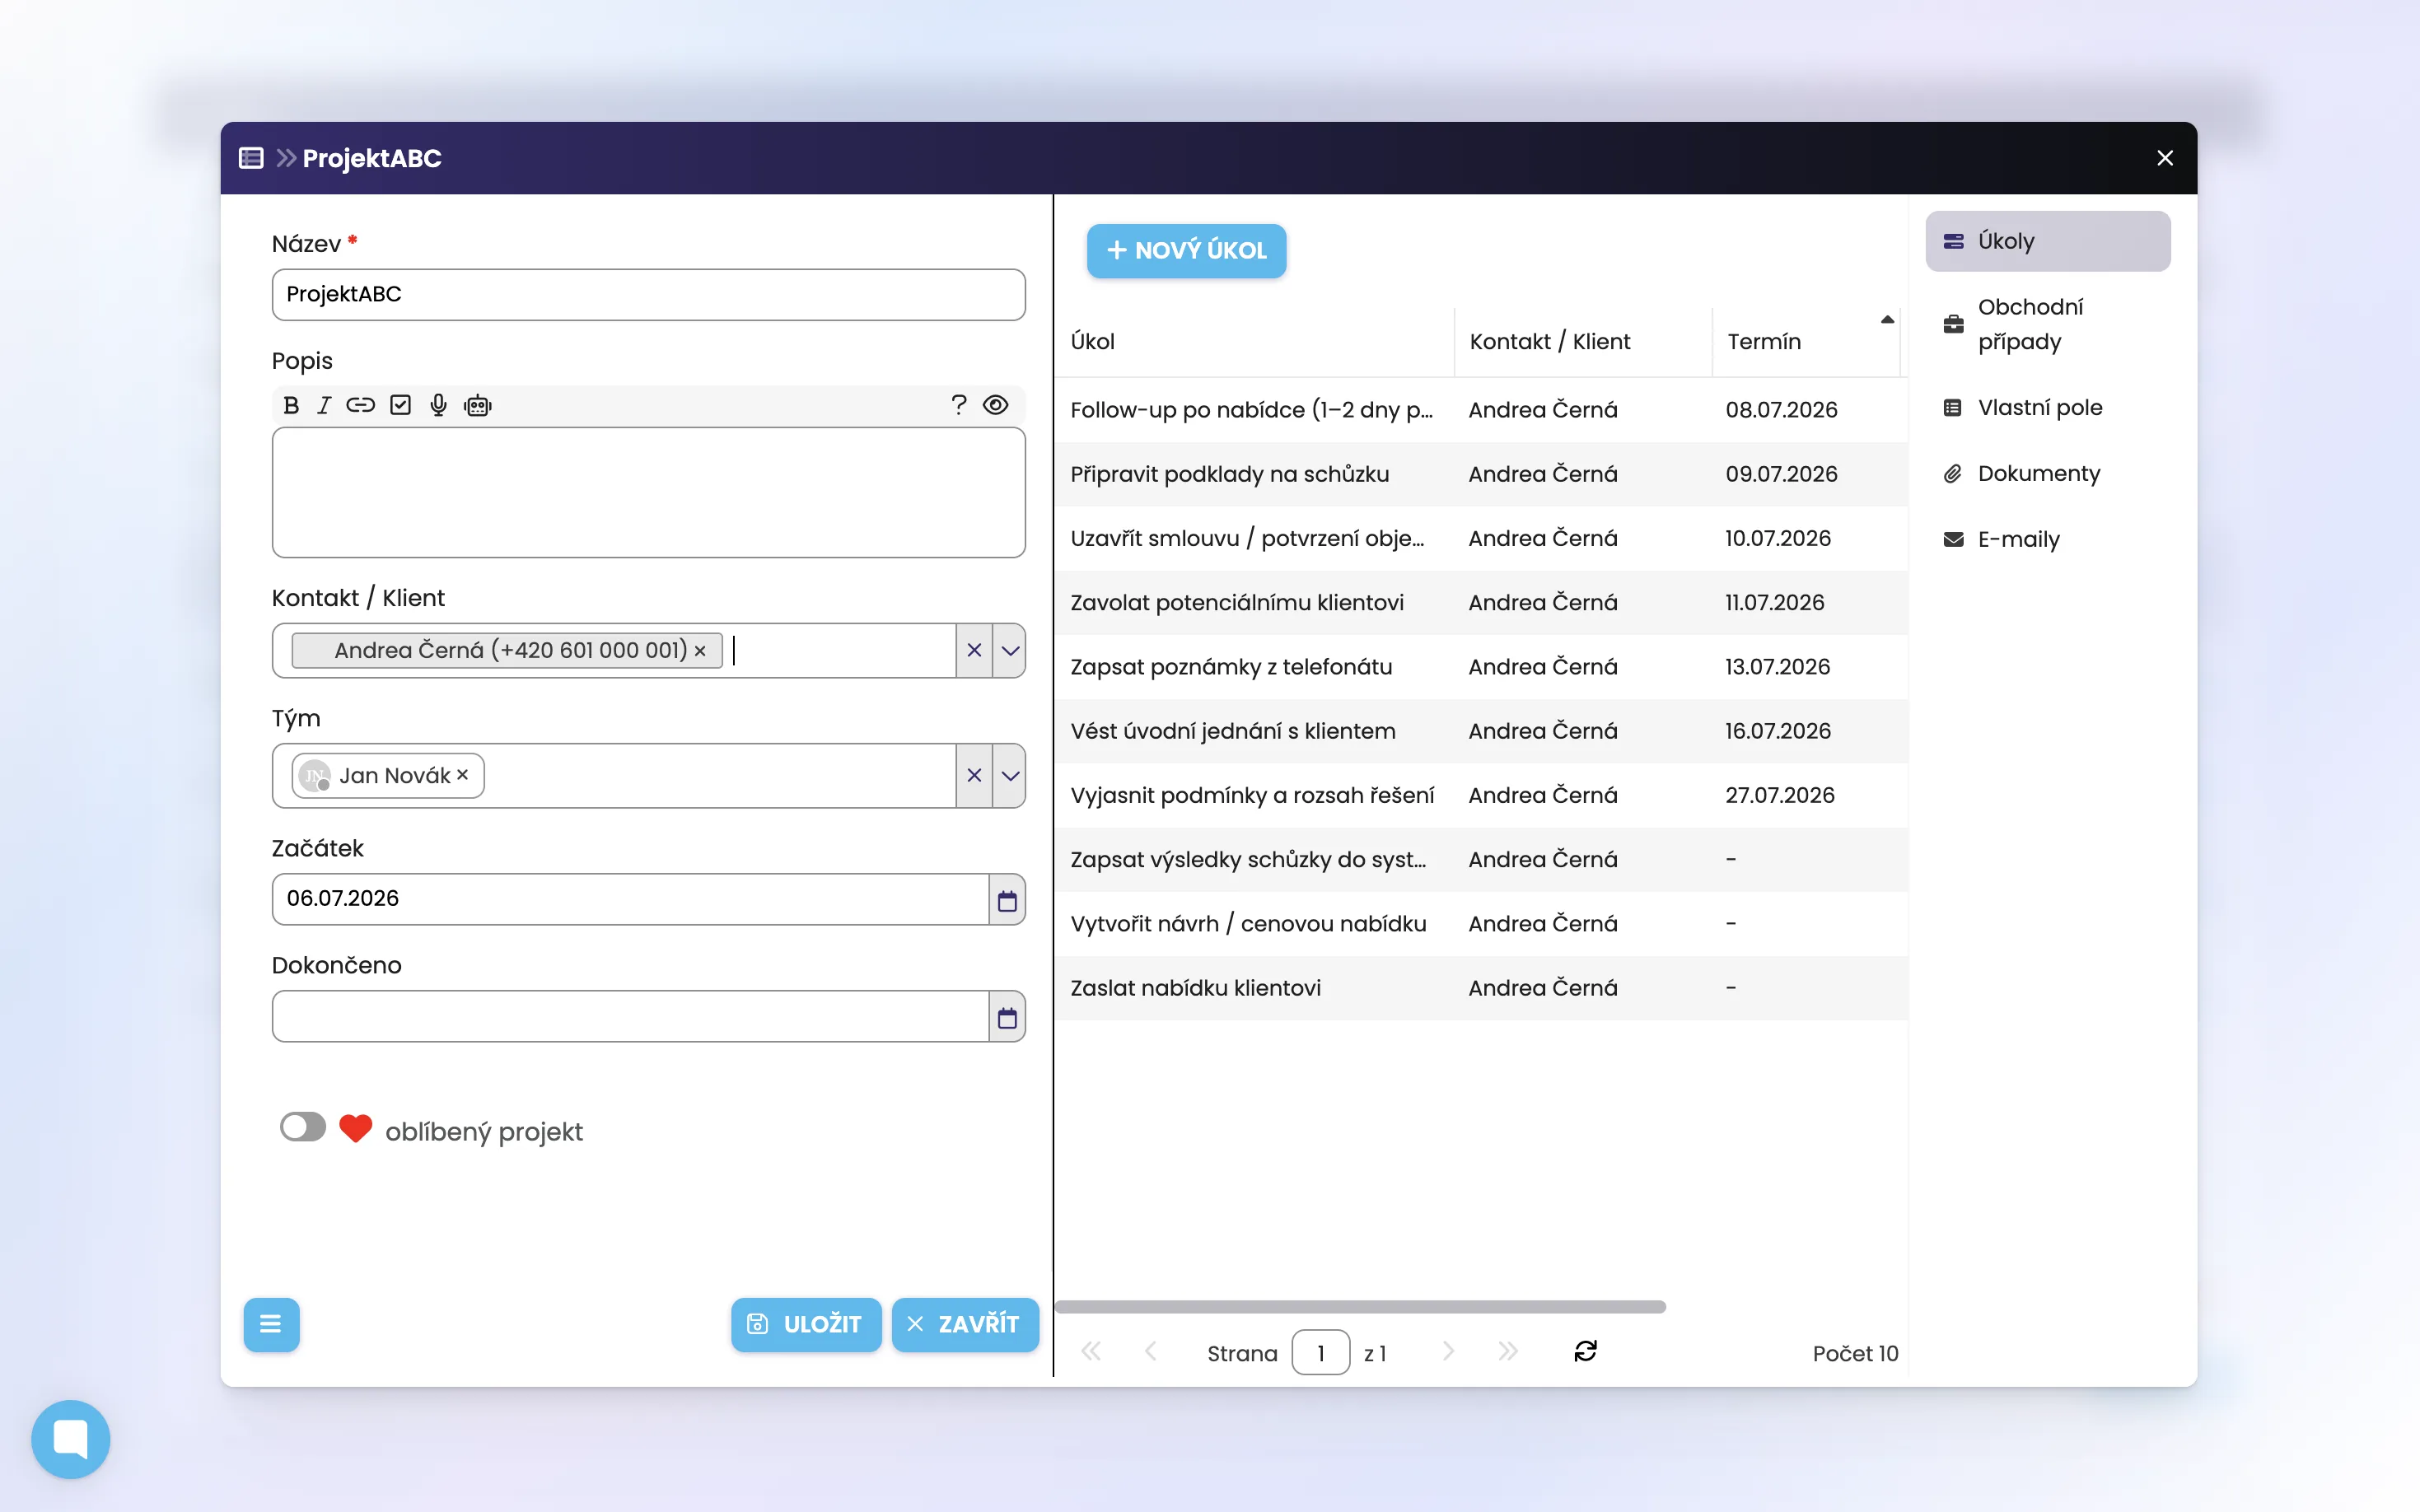Viewport: 2420px width, 1512px height.
Task: Open the editor help question mark
Action: coord(959,404)
